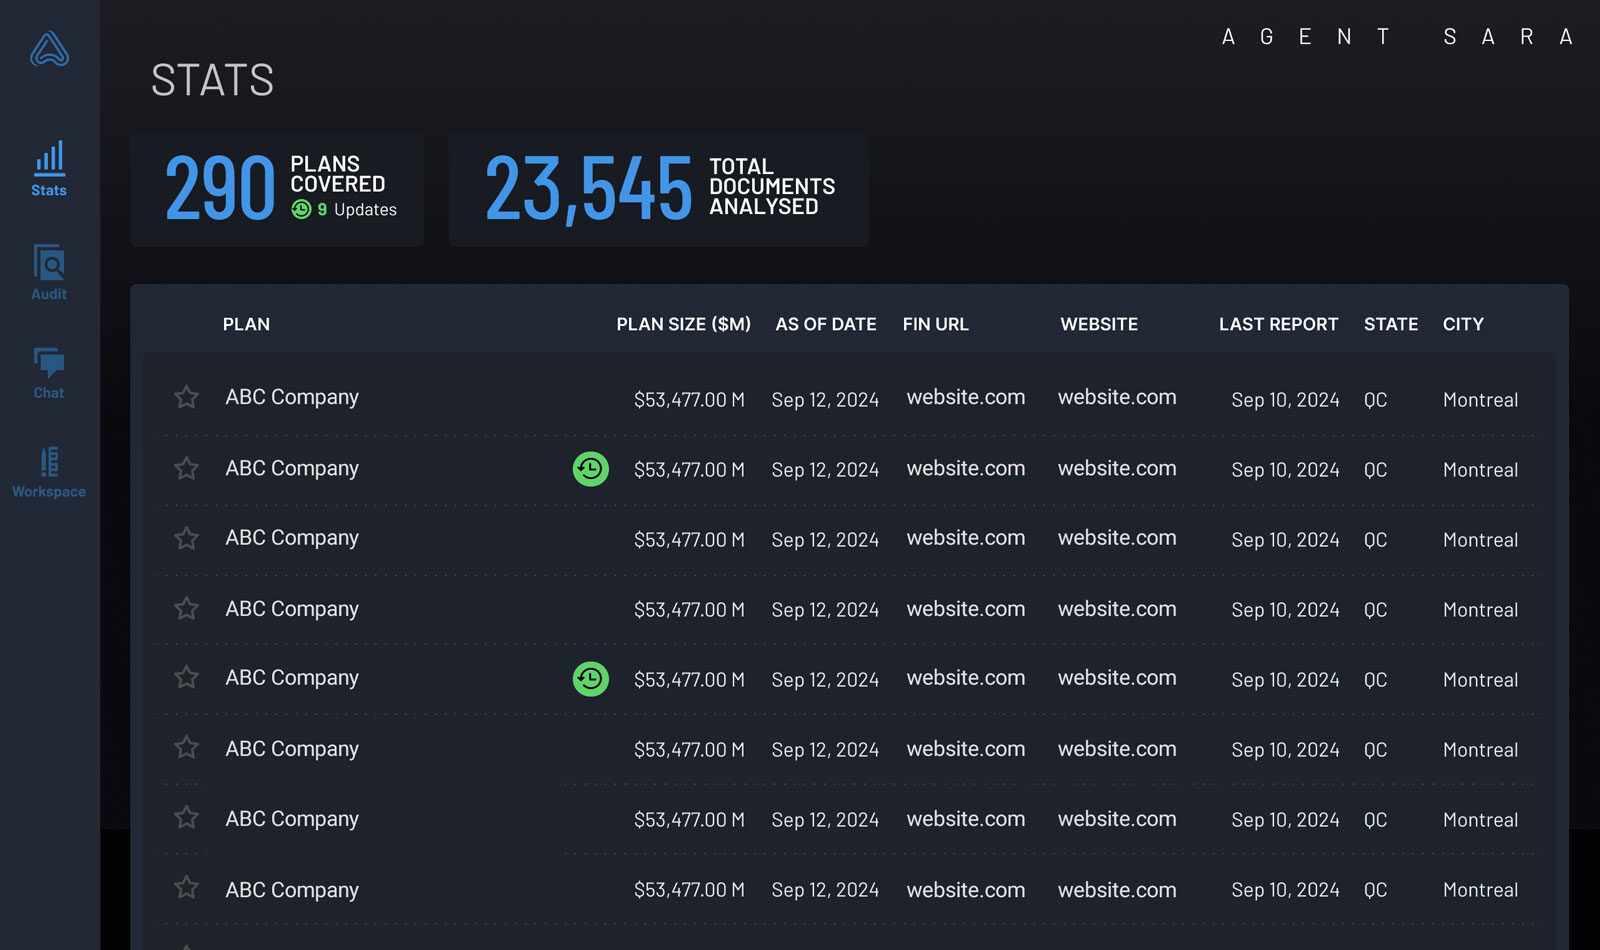Image resolution: width=1600 pixels, height=950 pixels.
Task: Click the State column header
Action: click(1390, 324)
